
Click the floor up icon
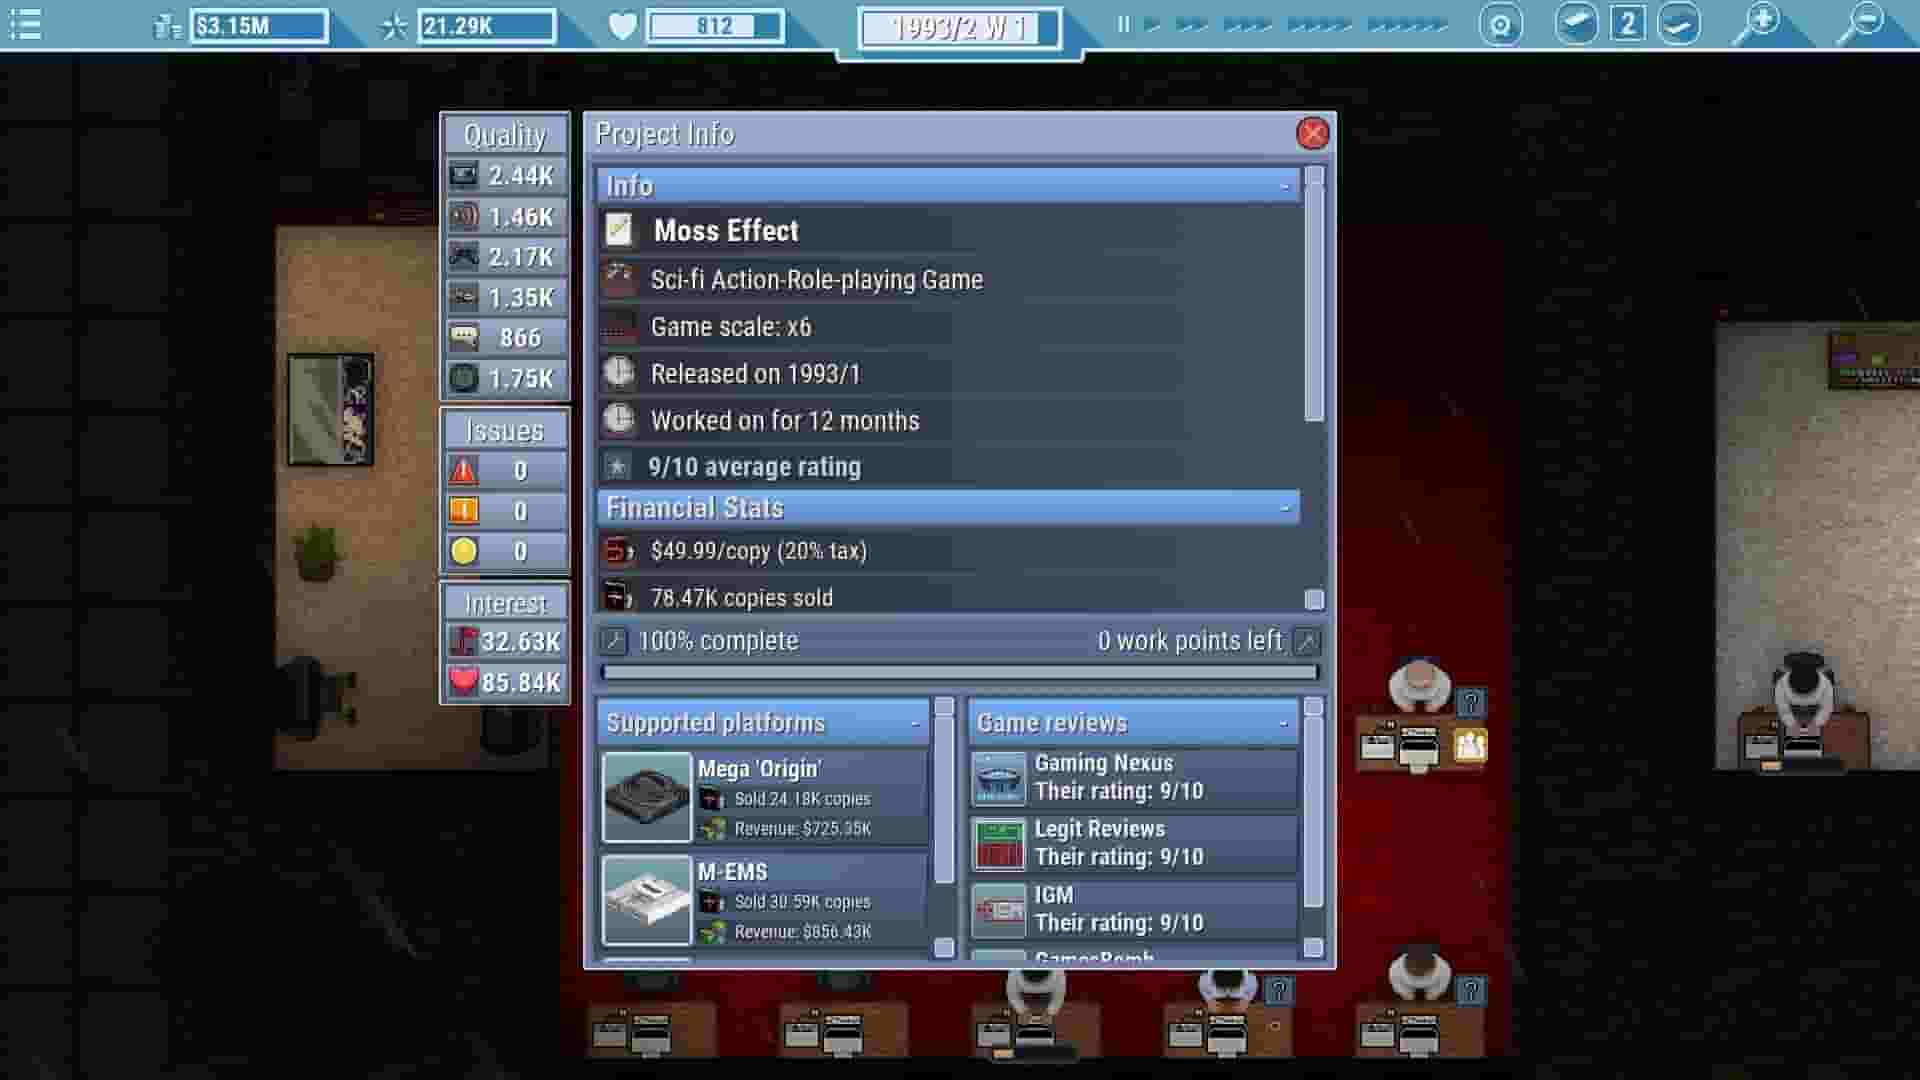coord(1576,24)
